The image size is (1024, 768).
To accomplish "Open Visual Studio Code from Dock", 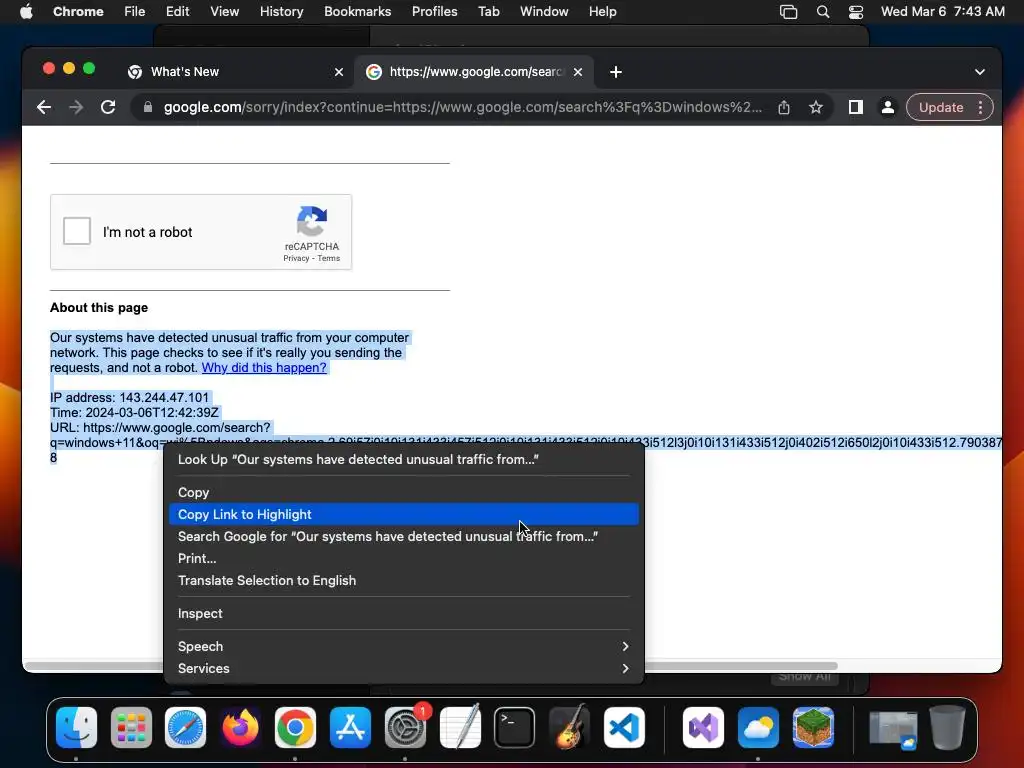I will coord(624,727).
